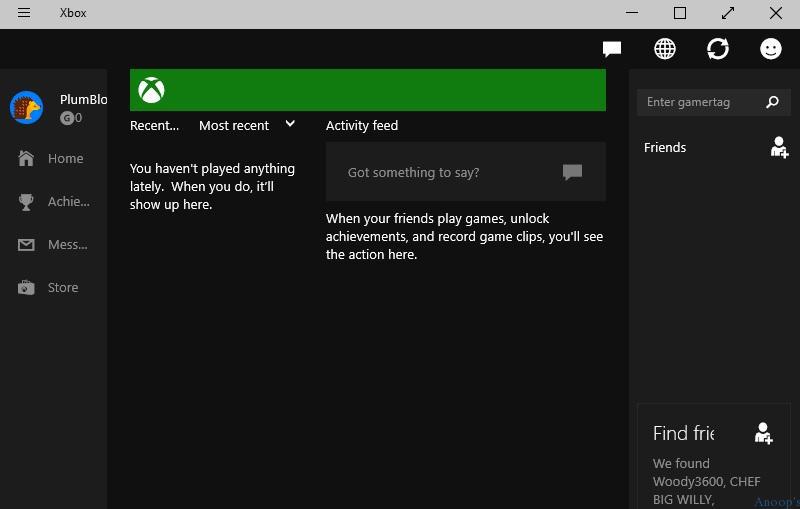The width and height of the screenshot is (800, 509).
Task: Expand the Most recent sort dropdown
Action: click(247, 125)
